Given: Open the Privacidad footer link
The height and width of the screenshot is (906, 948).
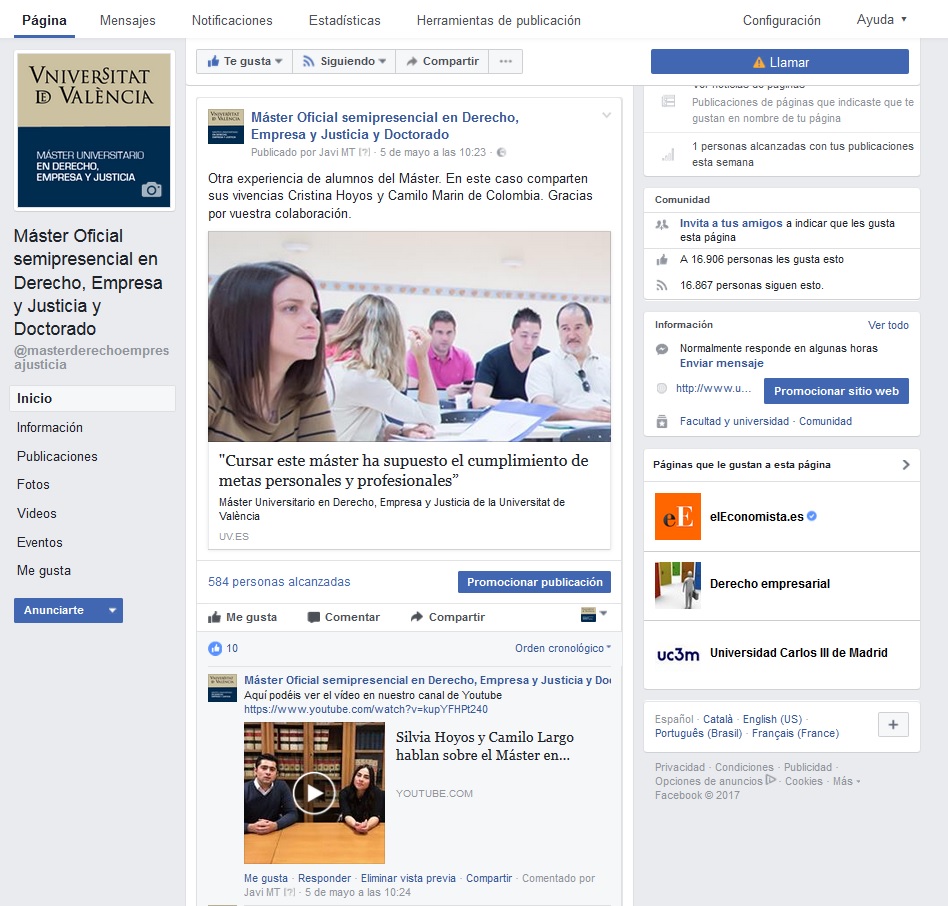Looking at the screenshot, I should pyautogui.click(x=680, y=767).
